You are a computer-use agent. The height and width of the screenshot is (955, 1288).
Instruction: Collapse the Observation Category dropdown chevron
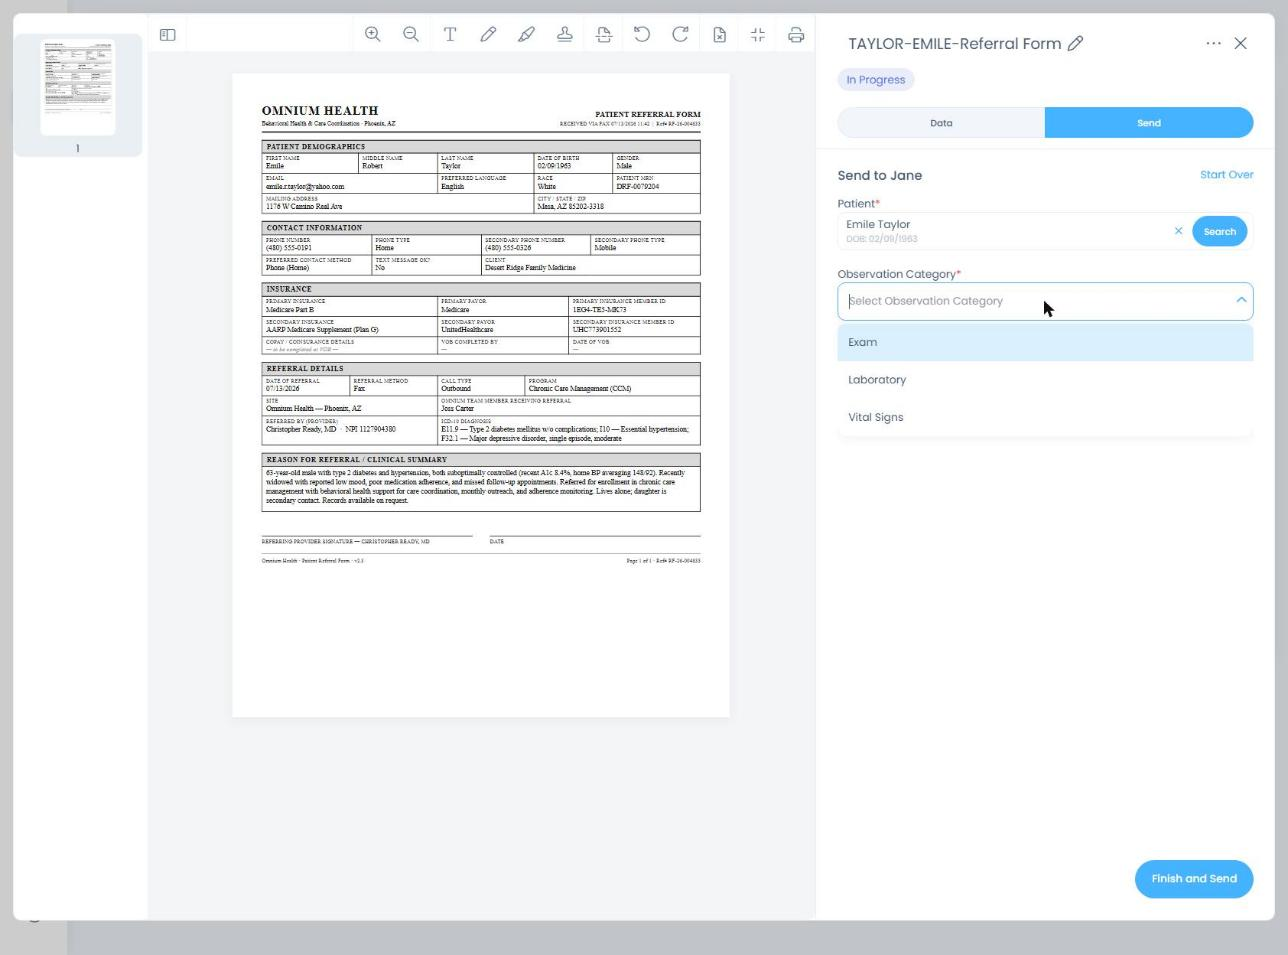(1241, 300)
